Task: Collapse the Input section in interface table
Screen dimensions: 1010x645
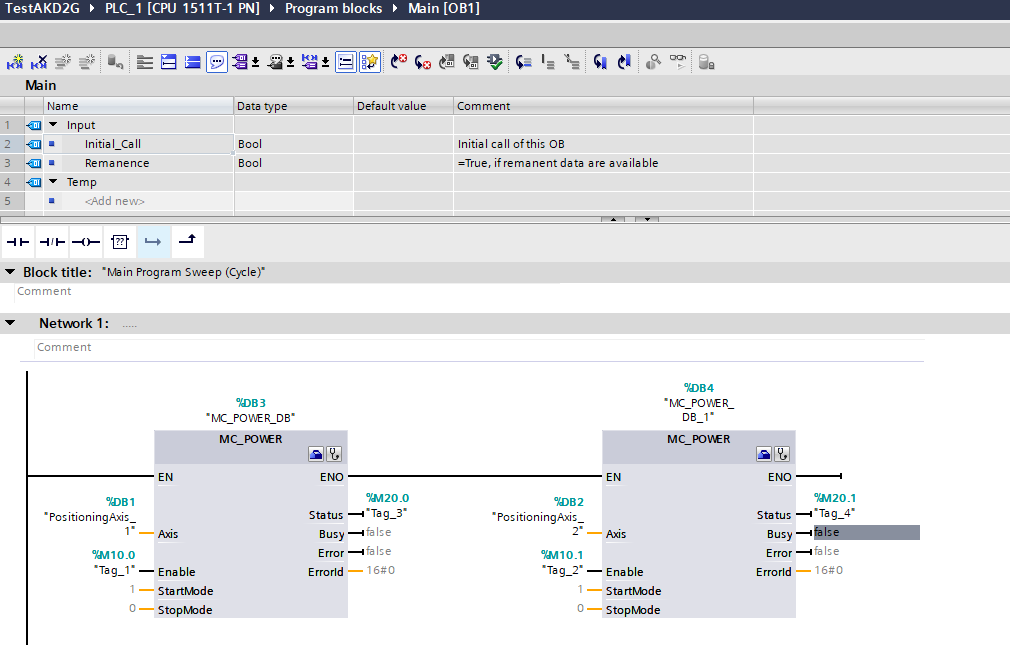Action: click(53, 124)
